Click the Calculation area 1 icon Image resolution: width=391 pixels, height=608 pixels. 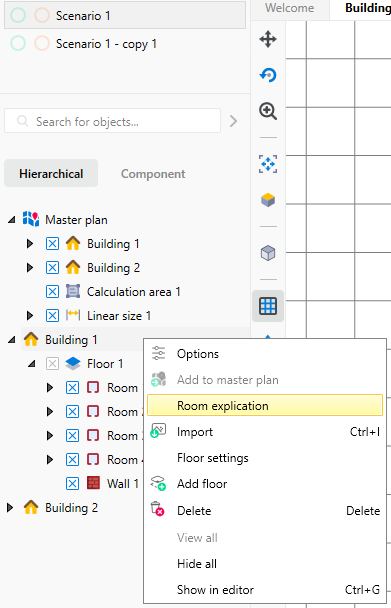click(x=73, y=291)
